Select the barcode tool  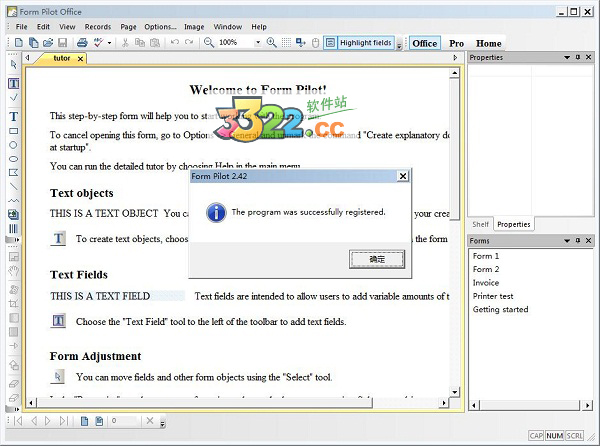[13, 229]
